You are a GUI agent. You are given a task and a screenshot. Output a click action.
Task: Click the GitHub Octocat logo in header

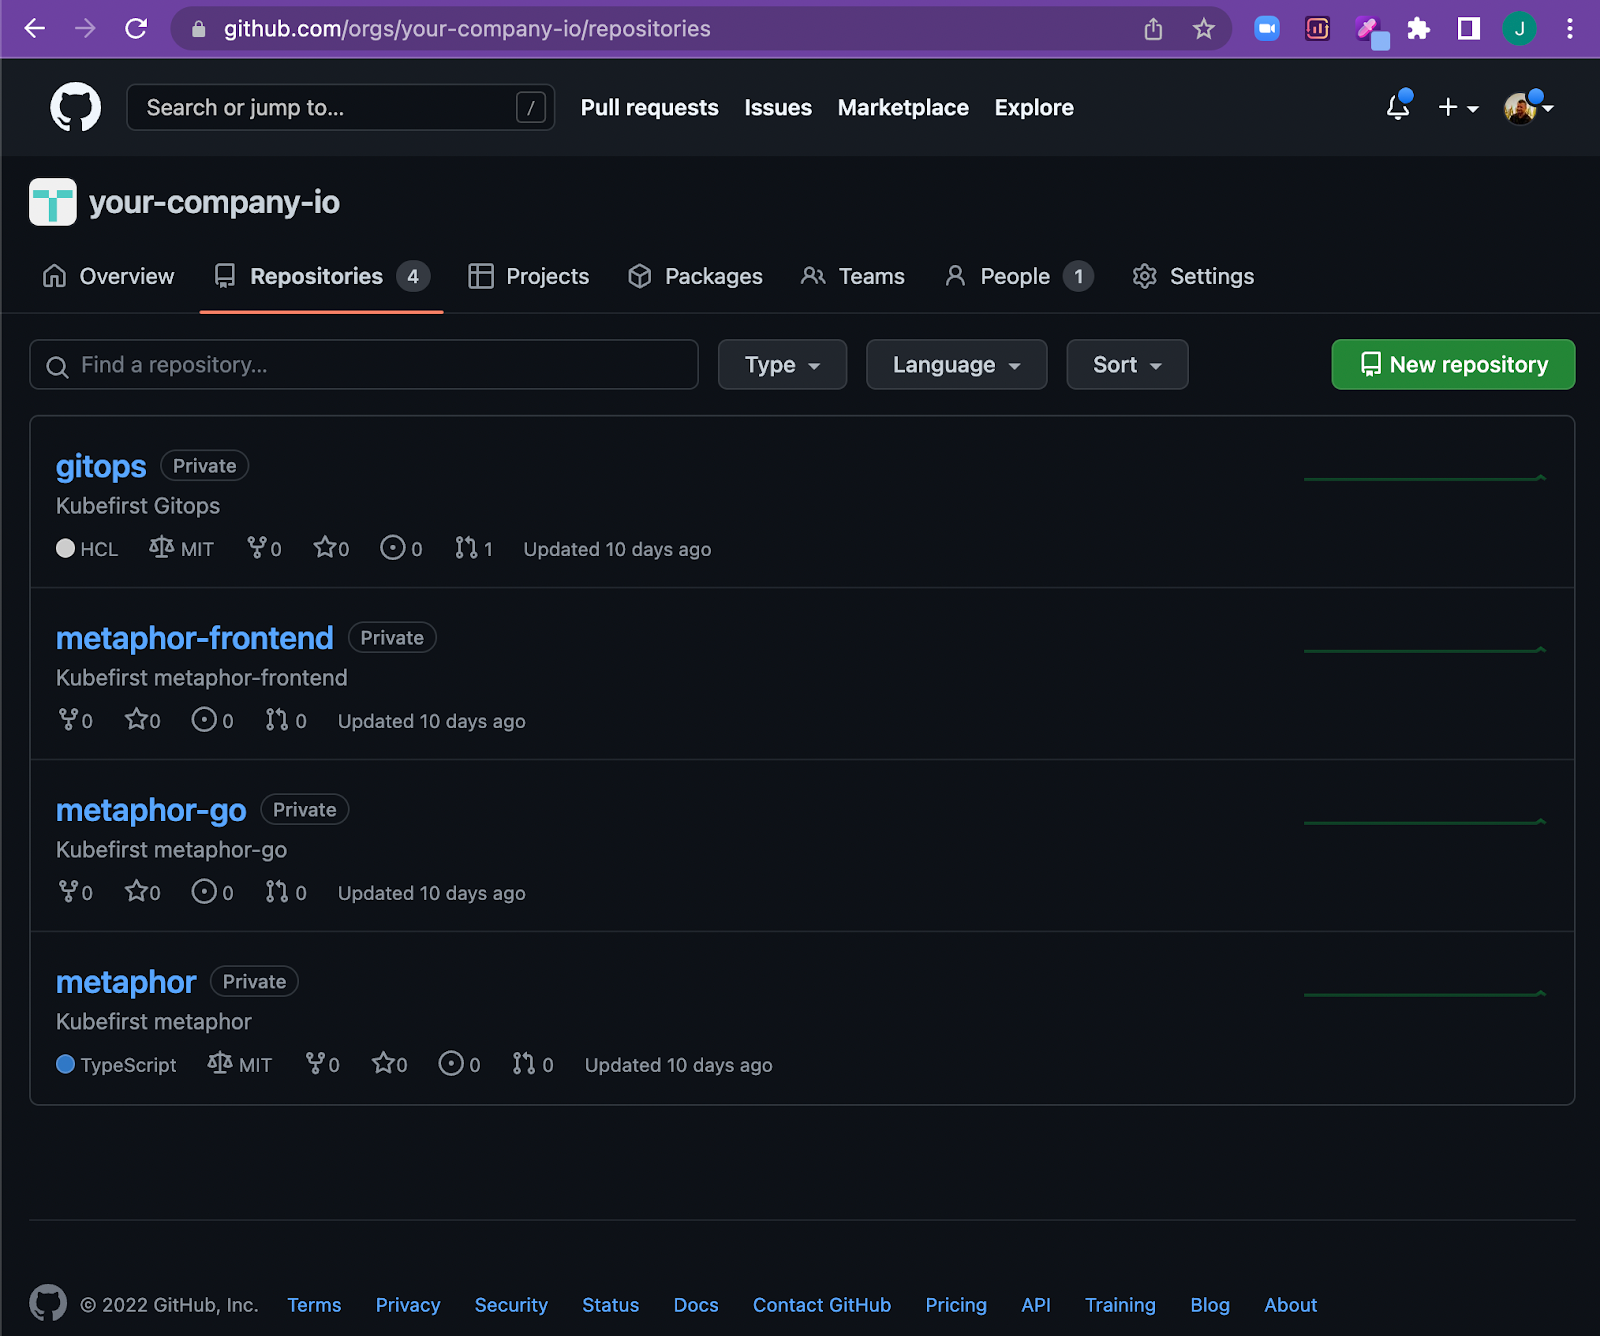(76, 107)
